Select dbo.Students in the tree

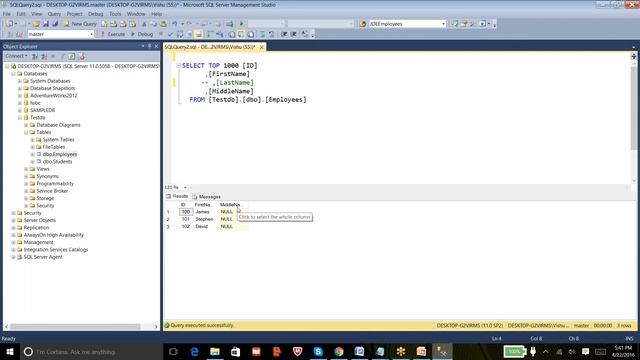click(57, 162)
